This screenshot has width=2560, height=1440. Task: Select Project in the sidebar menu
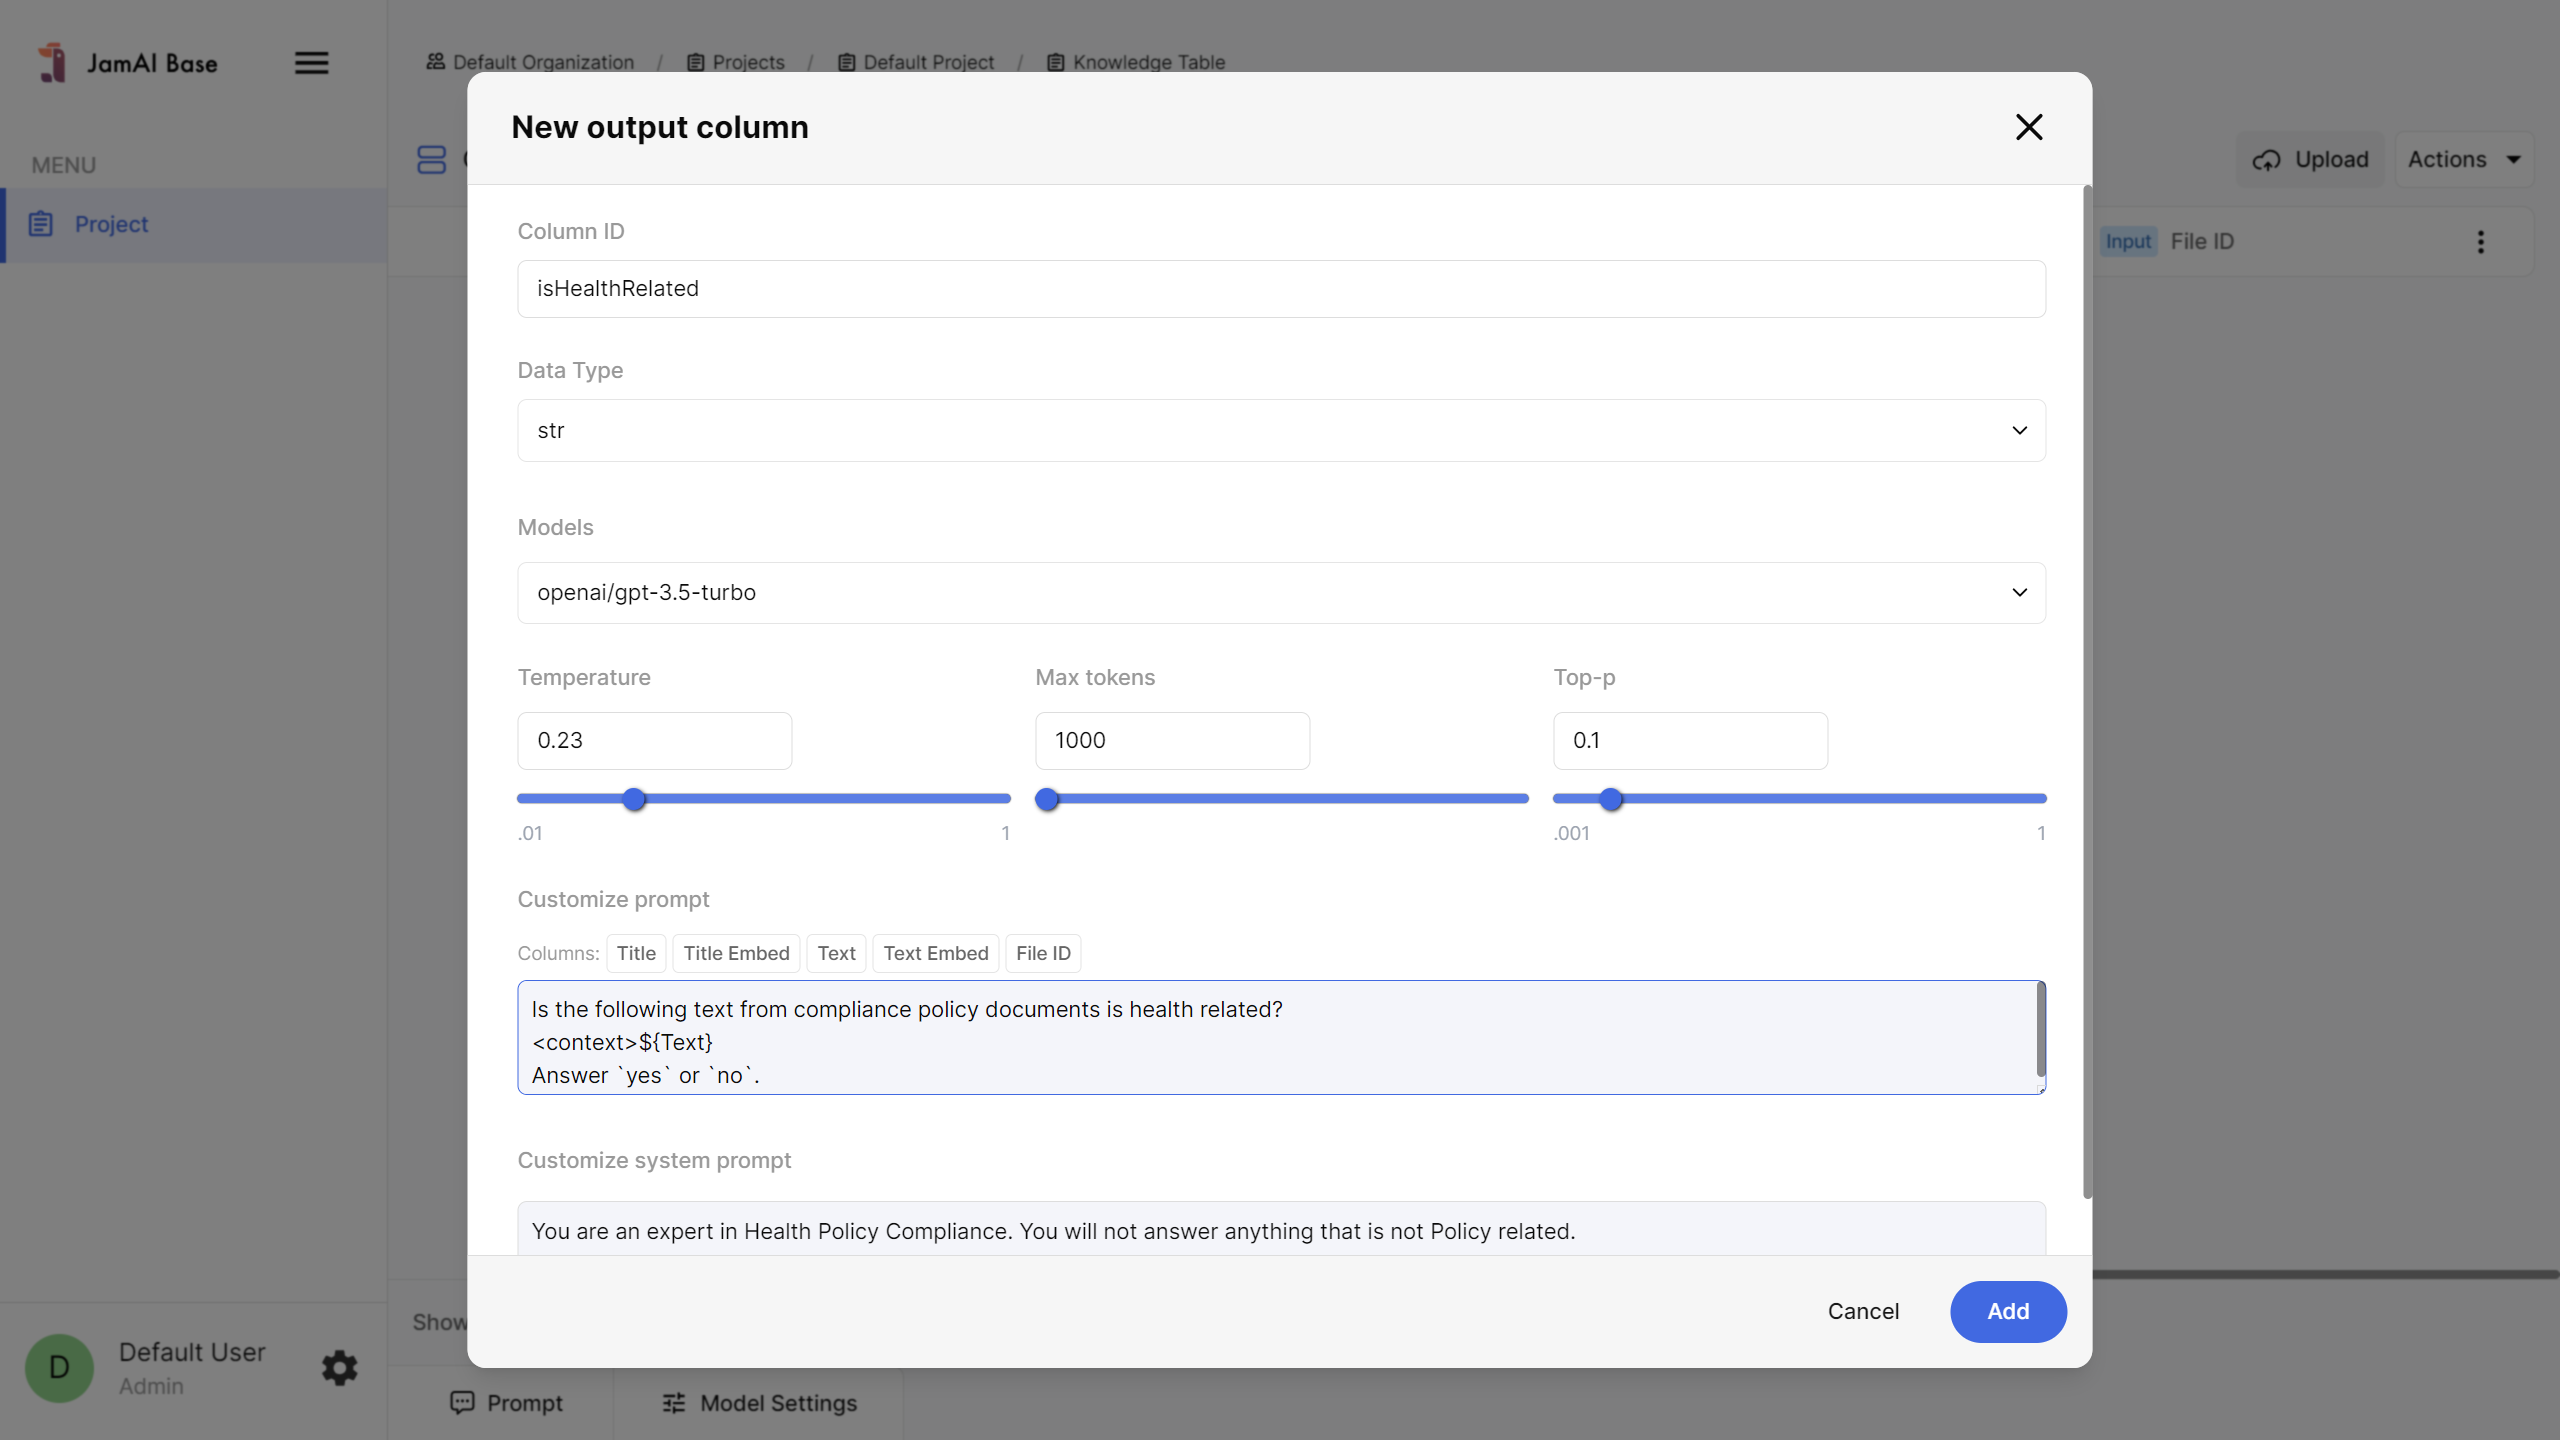pyautogui.click(x=111, y=225)
